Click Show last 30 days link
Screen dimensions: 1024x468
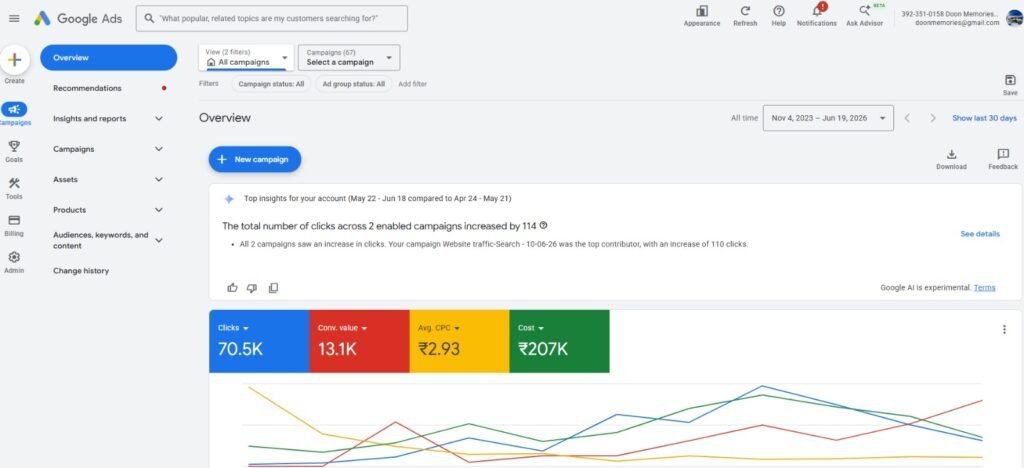tap(984, 118)
